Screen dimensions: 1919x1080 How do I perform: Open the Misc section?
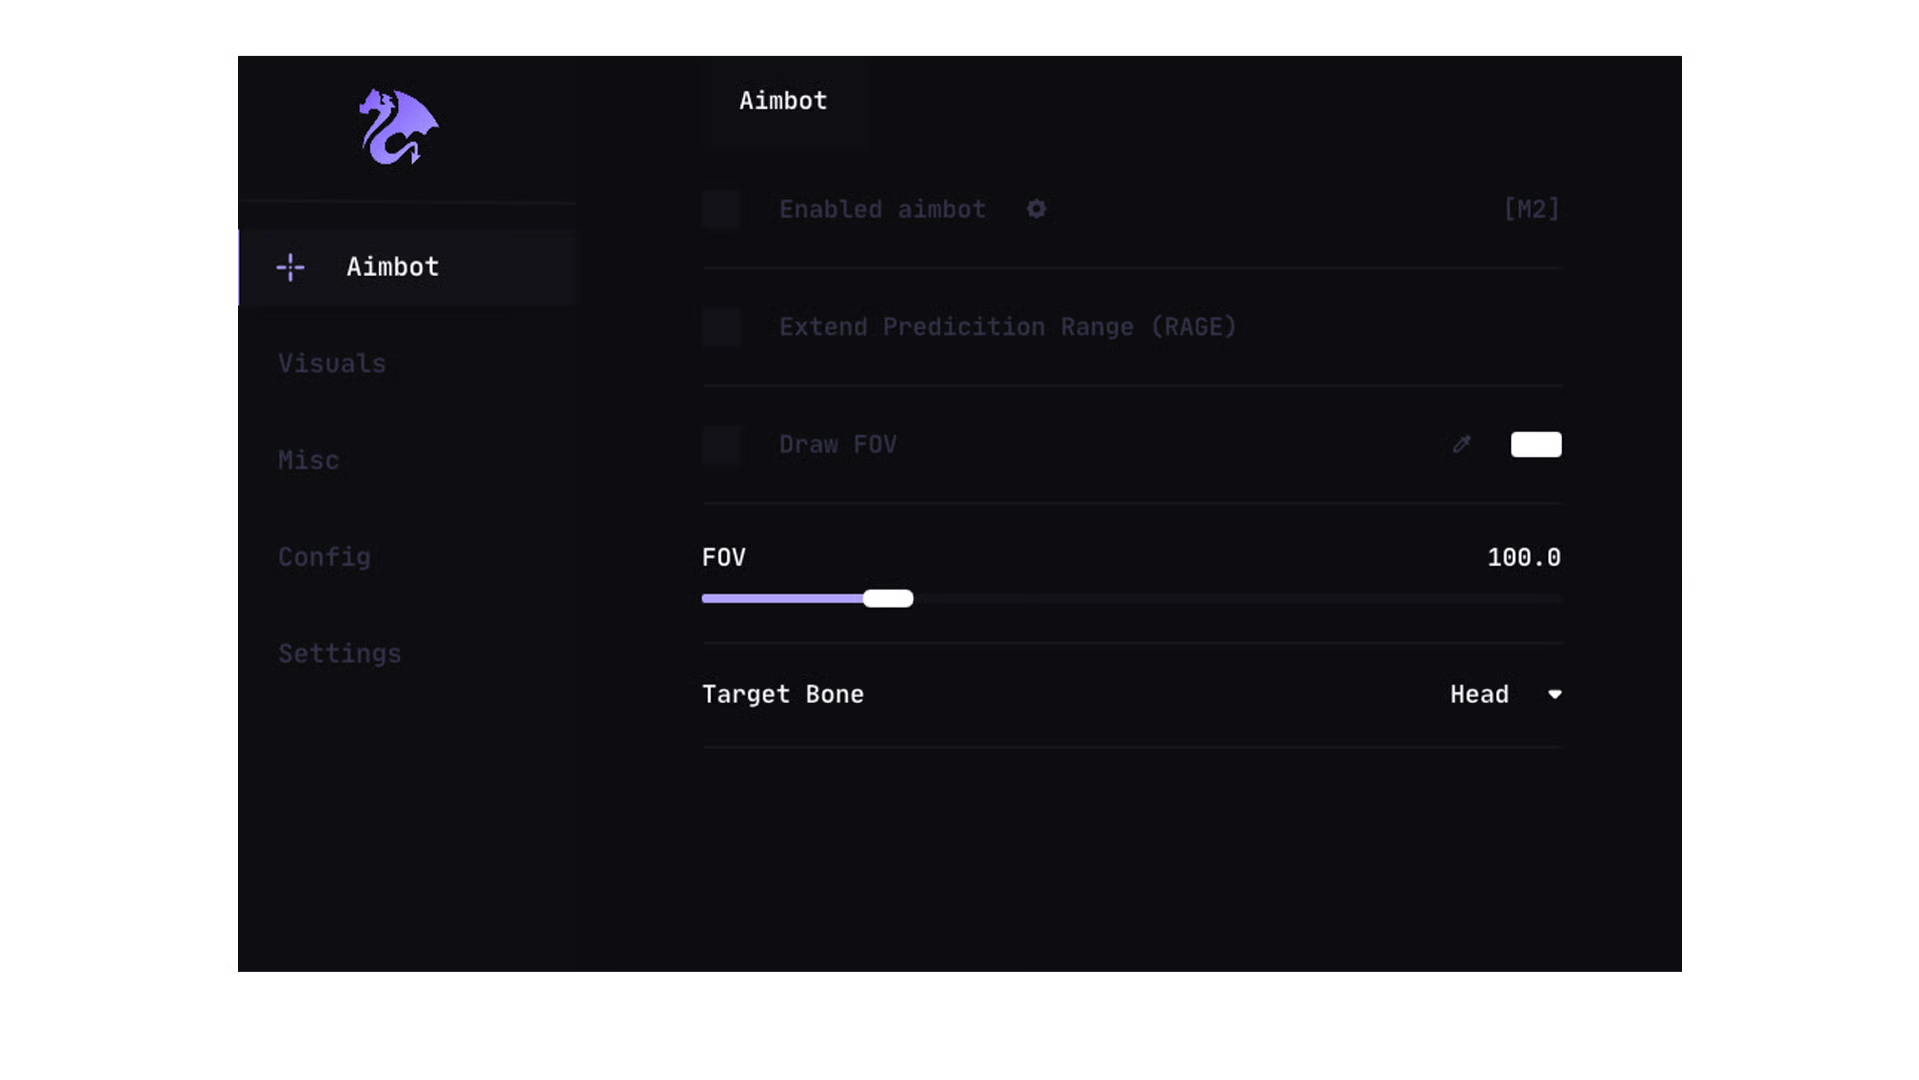309,460
